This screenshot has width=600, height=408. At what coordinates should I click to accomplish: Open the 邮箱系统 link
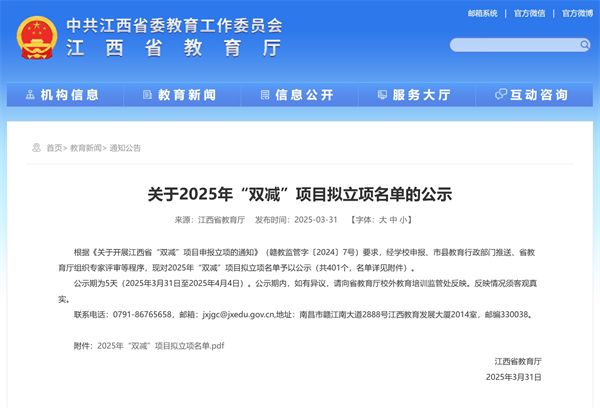482,14
